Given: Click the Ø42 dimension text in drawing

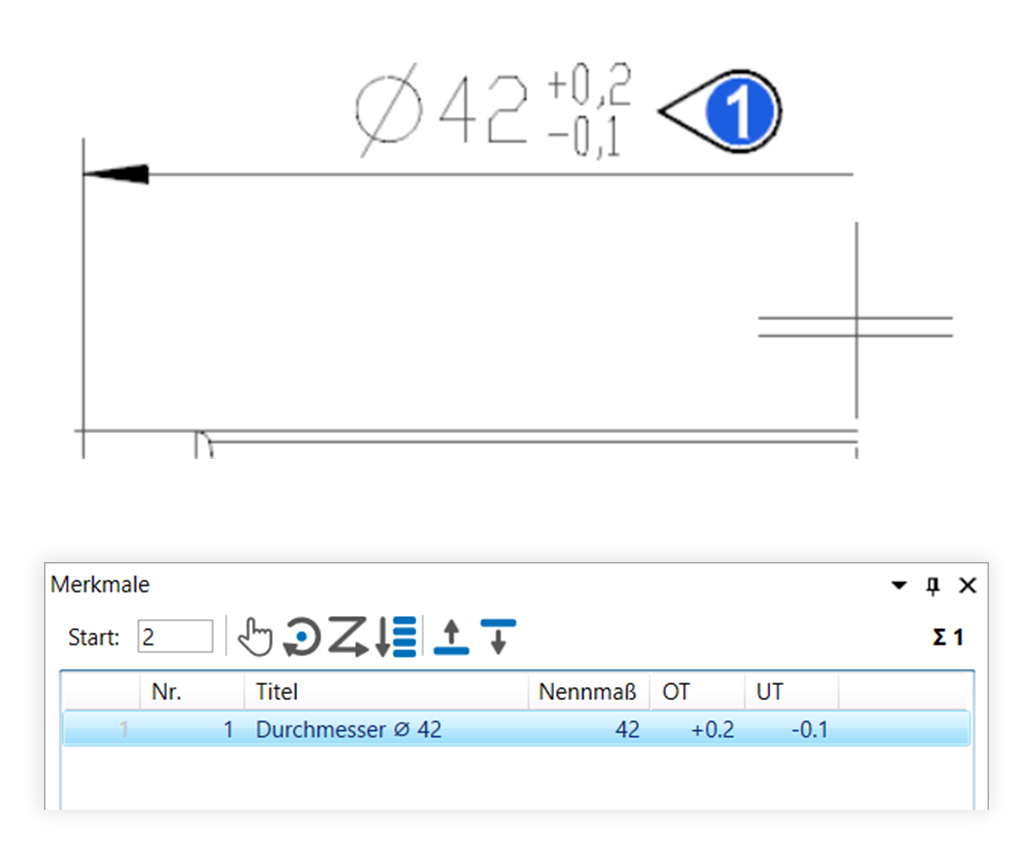Looking at the screenshot, I should (442, 110).
